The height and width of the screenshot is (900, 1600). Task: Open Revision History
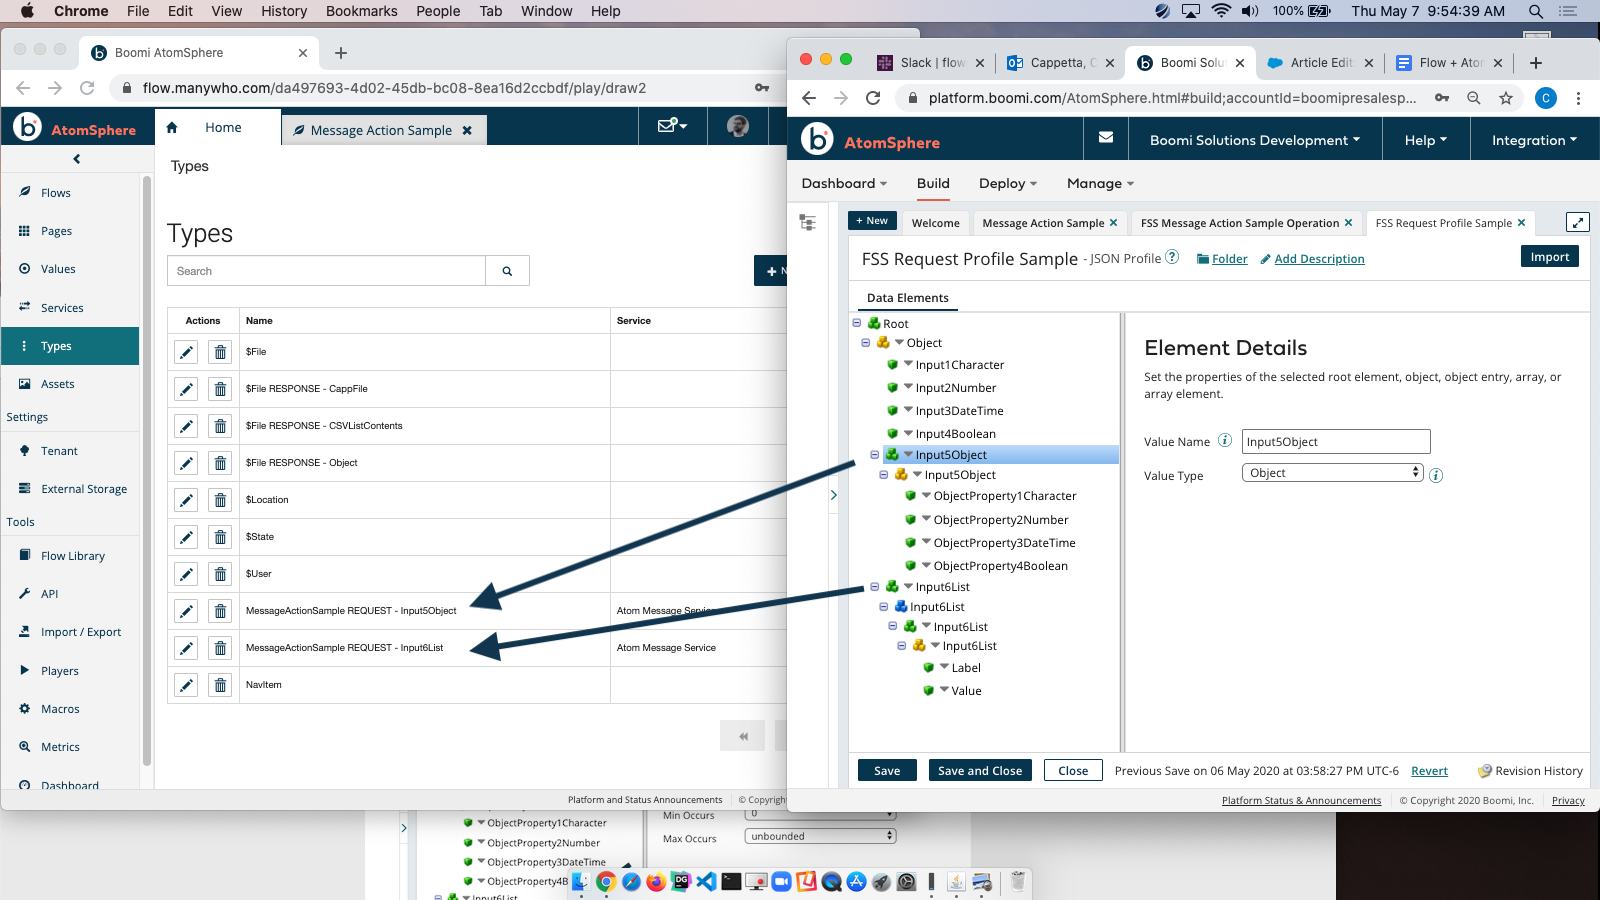(1531, 771)
